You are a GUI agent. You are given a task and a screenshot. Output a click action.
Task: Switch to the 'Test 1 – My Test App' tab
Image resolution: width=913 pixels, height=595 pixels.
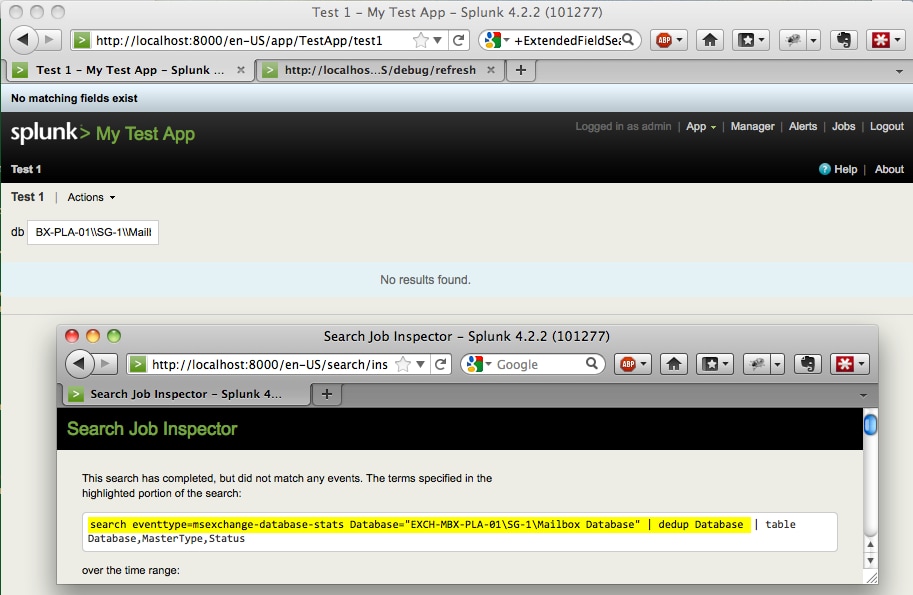click(x=129, y=70)
